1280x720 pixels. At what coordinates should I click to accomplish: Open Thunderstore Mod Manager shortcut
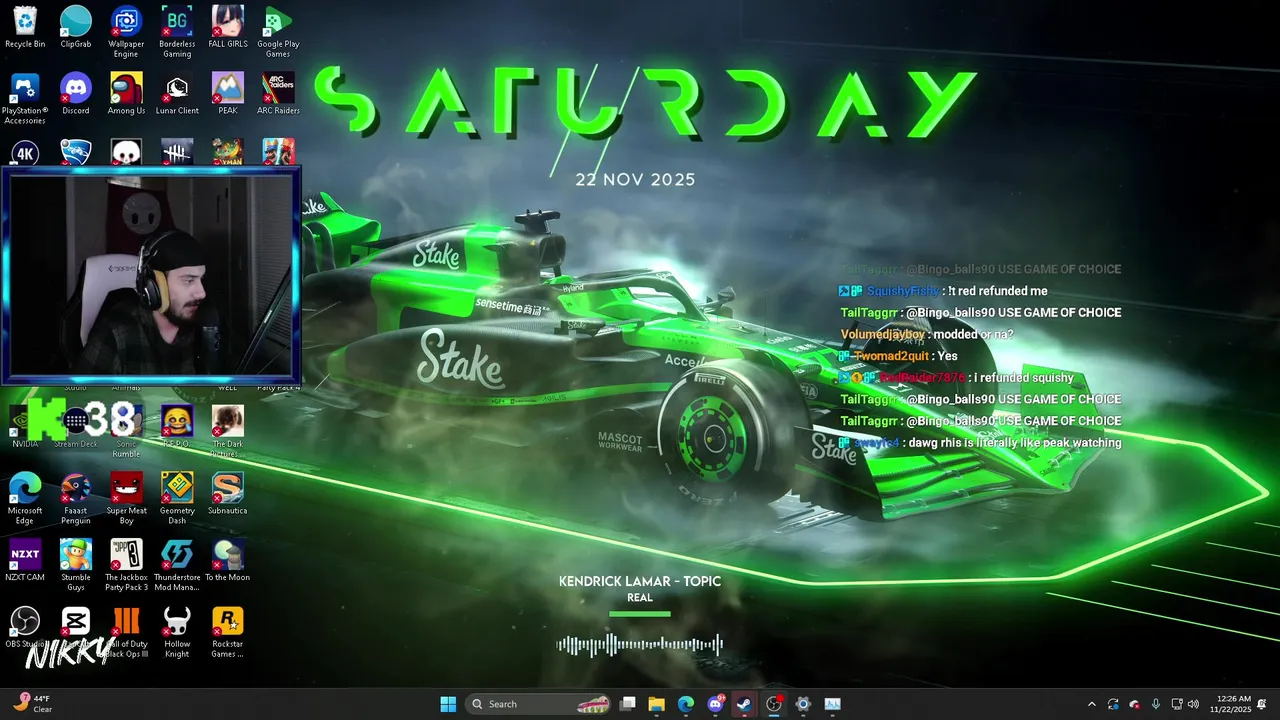pyautogui.click(x=177, y=565)
